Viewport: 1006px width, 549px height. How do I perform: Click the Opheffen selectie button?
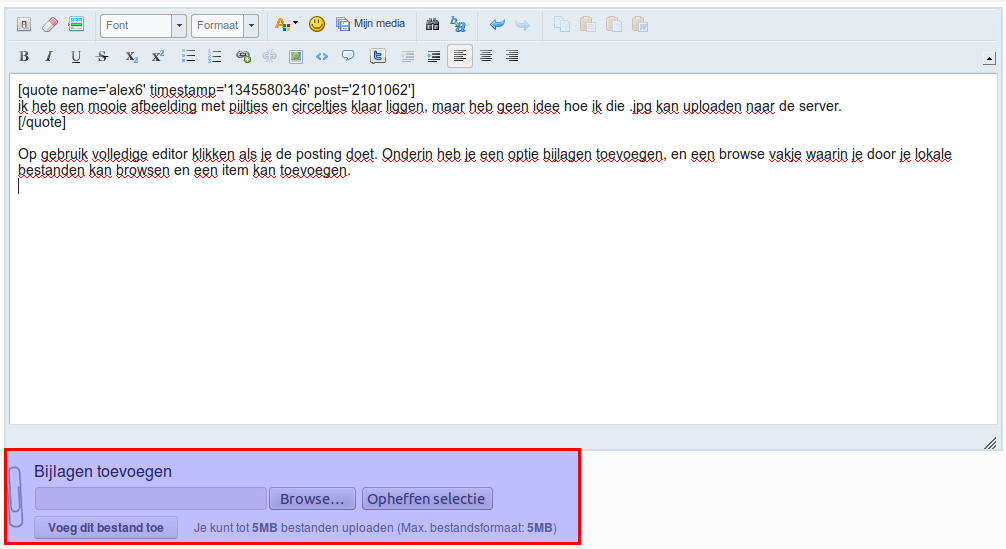(x=427, y=499)
